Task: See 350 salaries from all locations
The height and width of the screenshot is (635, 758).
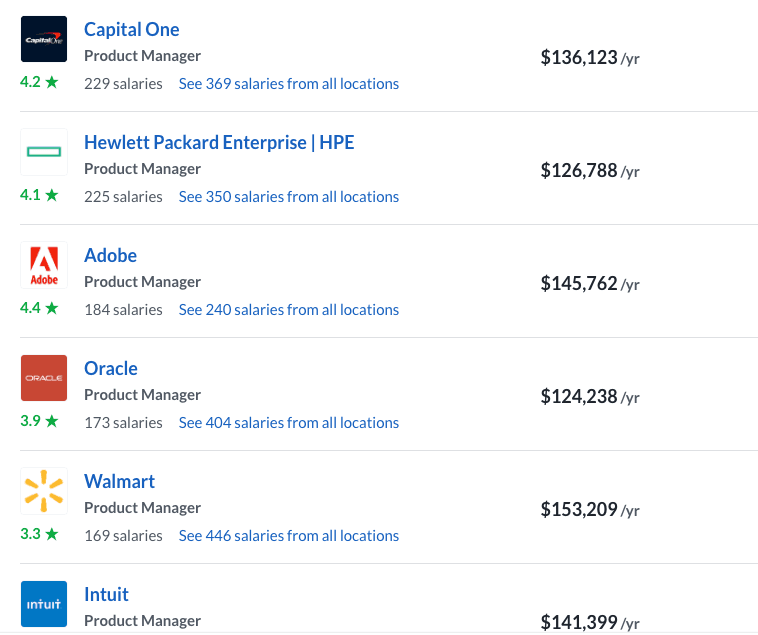Action: [289, 197]
